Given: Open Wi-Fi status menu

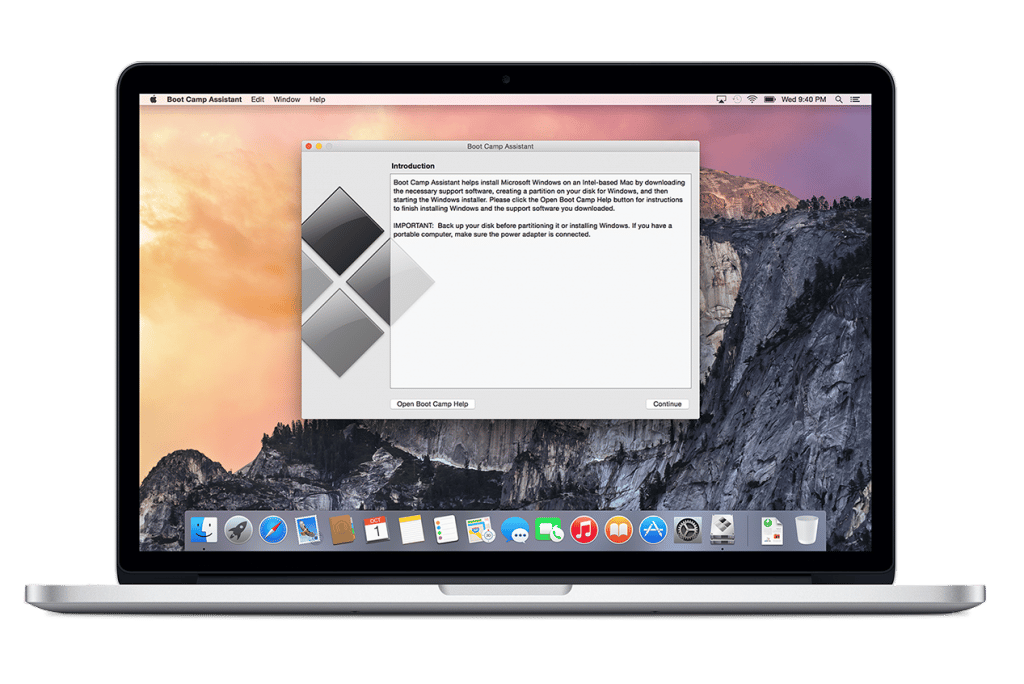Looking at the screenshot, I should point(752,99).
